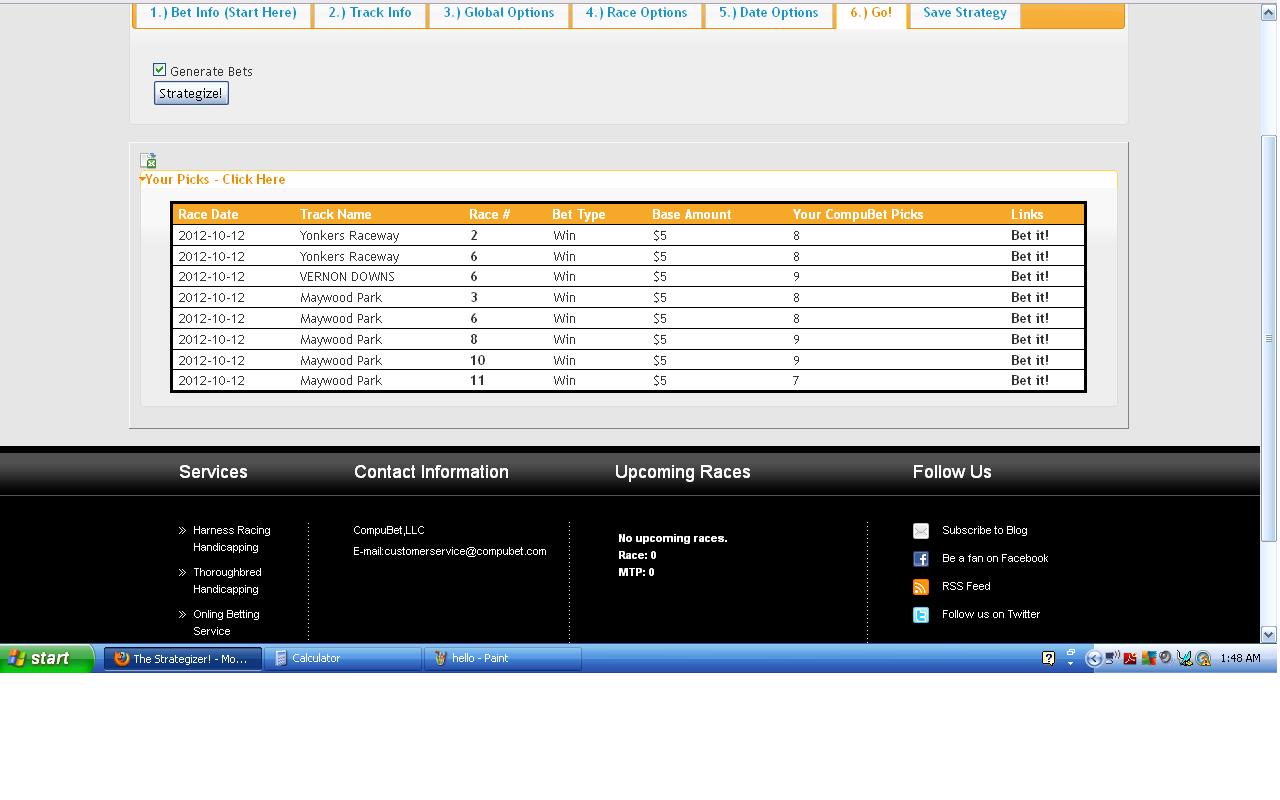Uncheck the Generate Bets checkbox
1280x800 pixels.
159,70
